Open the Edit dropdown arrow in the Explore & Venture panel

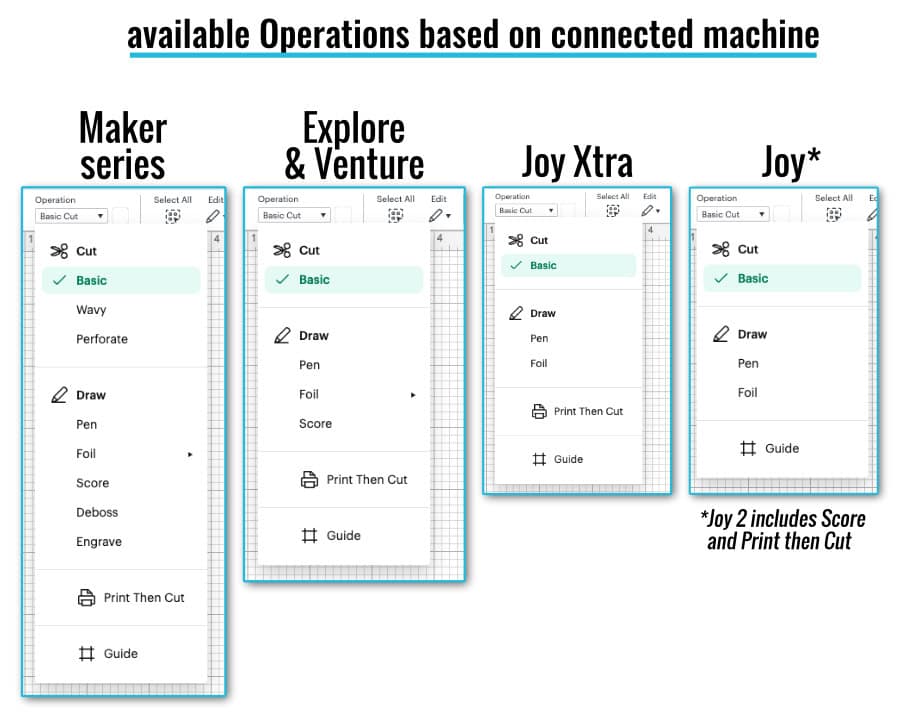tap(448, 216)
